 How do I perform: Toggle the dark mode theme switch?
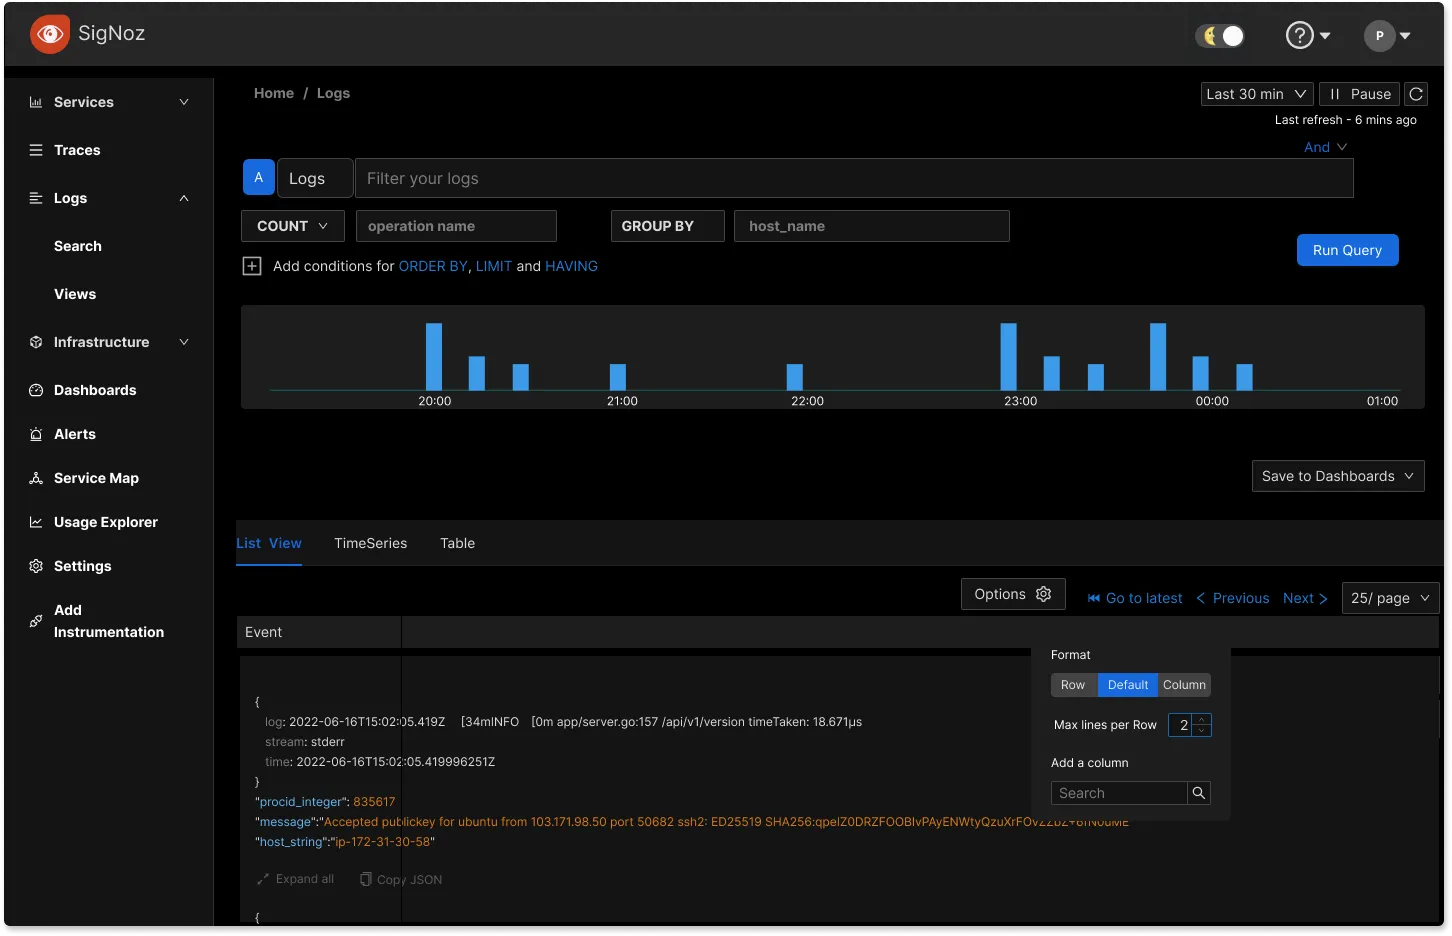[x=1221, y=36]
